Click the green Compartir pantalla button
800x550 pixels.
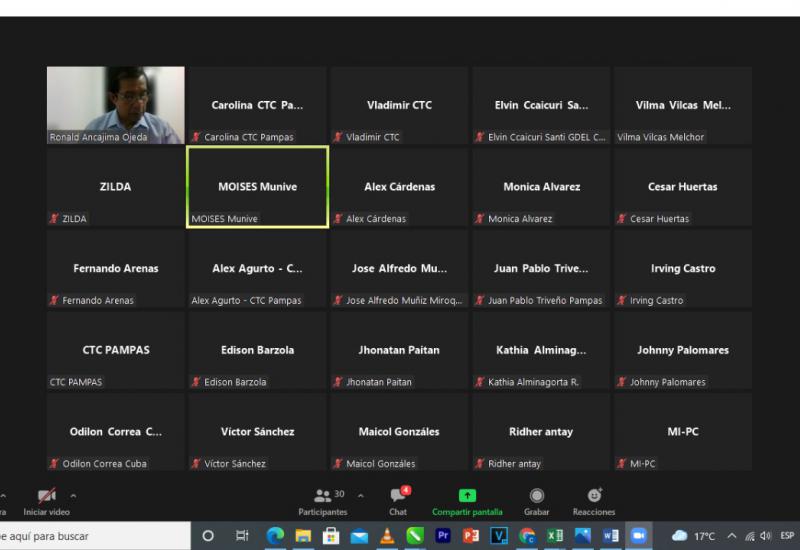point(467,501)
